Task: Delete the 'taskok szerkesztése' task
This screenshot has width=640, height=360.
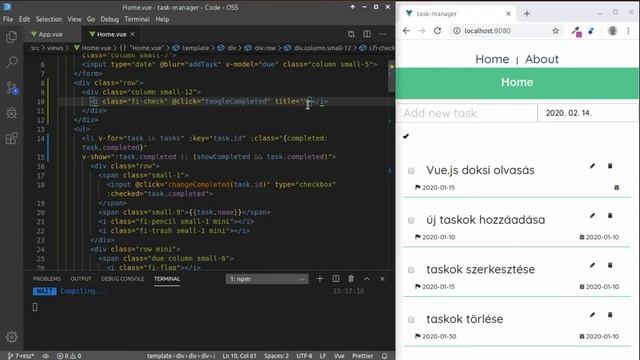Action: tap(610, 265)
